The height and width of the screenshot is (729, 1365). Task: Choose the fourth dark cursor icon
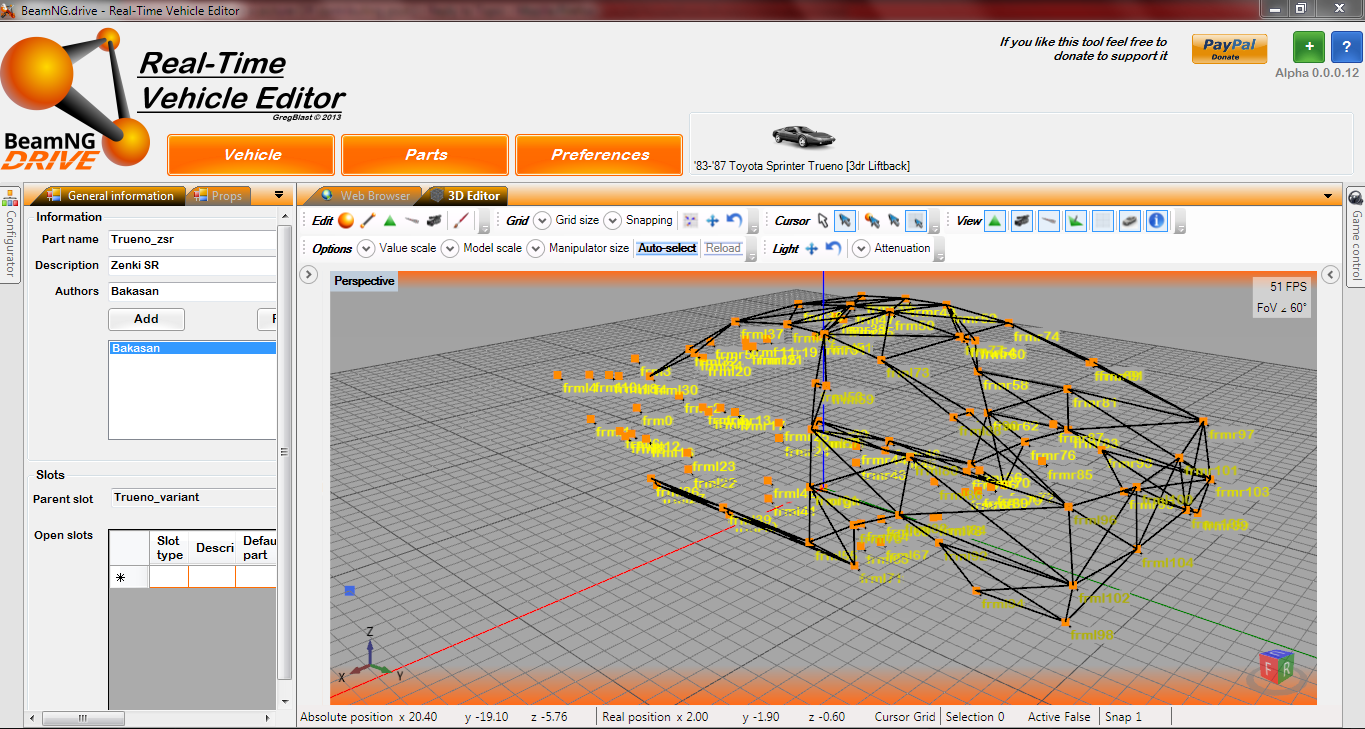click(x=894, y=221)
